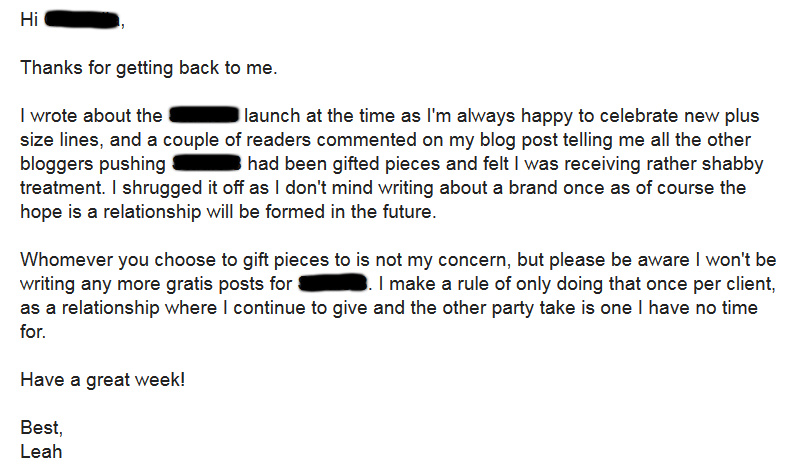Click the signature name "Leah"
This screenshot has height=469, width=804.
(x=41, y=451)
